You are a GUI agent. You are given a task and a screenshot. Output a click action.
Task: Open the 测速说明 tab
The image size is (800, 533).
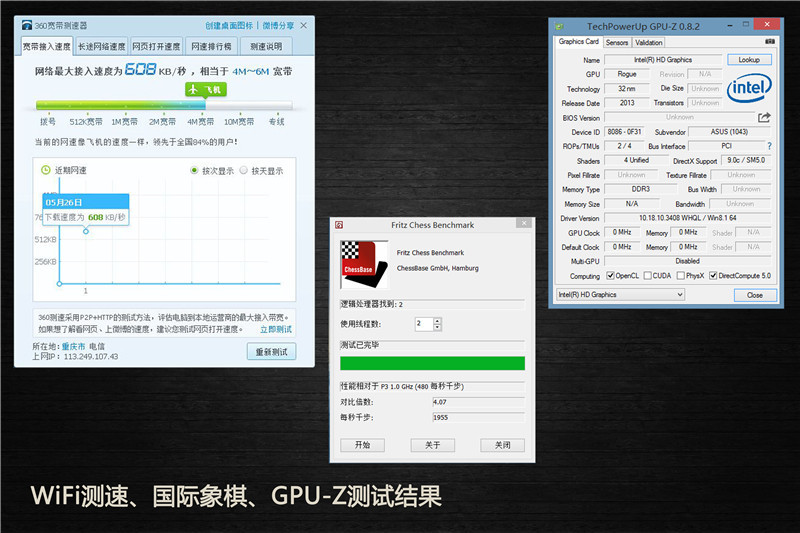click(266, 46)
